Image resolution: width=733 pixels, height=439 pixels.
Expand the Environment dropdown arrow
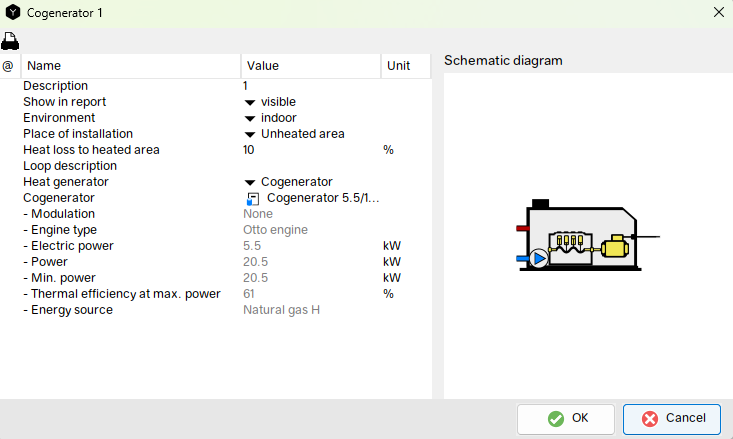tap(250, 118)
